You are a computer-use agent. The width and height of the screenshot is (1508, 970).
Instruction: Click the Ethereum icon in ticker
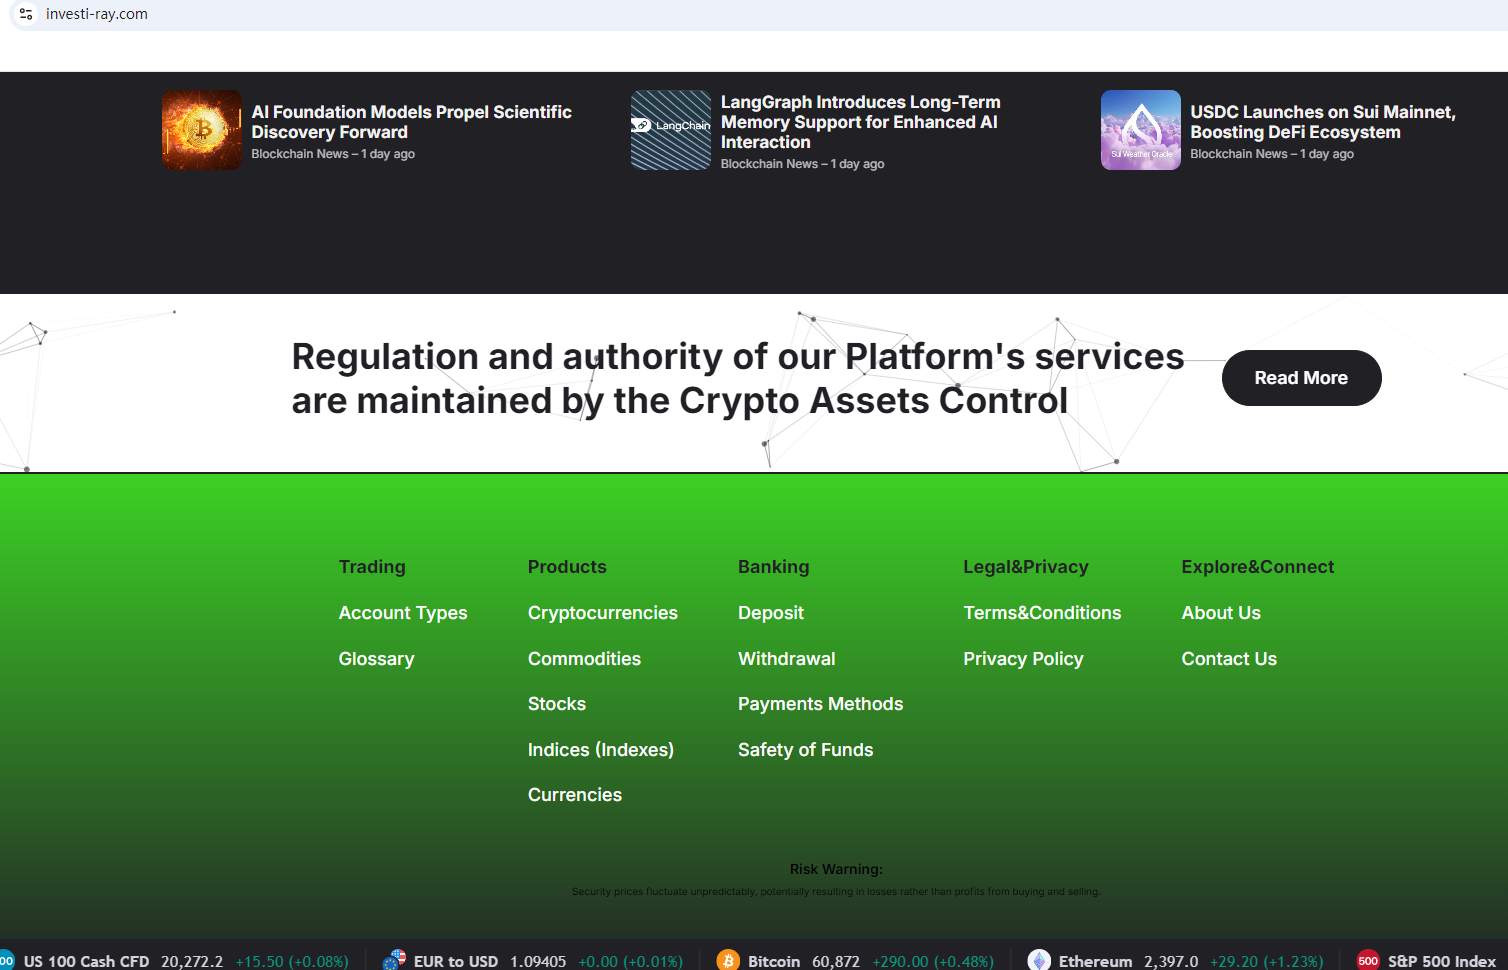[1039, 960]
